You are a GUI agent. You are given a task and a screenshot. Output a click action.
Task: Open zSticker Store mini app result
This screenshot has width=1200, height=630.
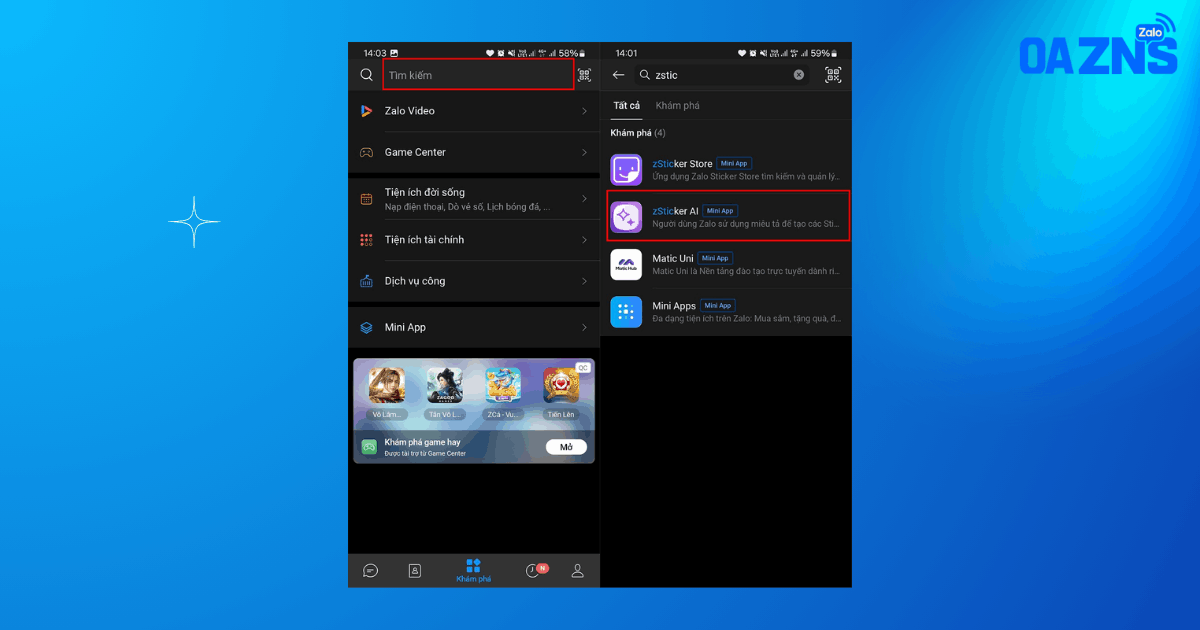click(x=729, y=169)
